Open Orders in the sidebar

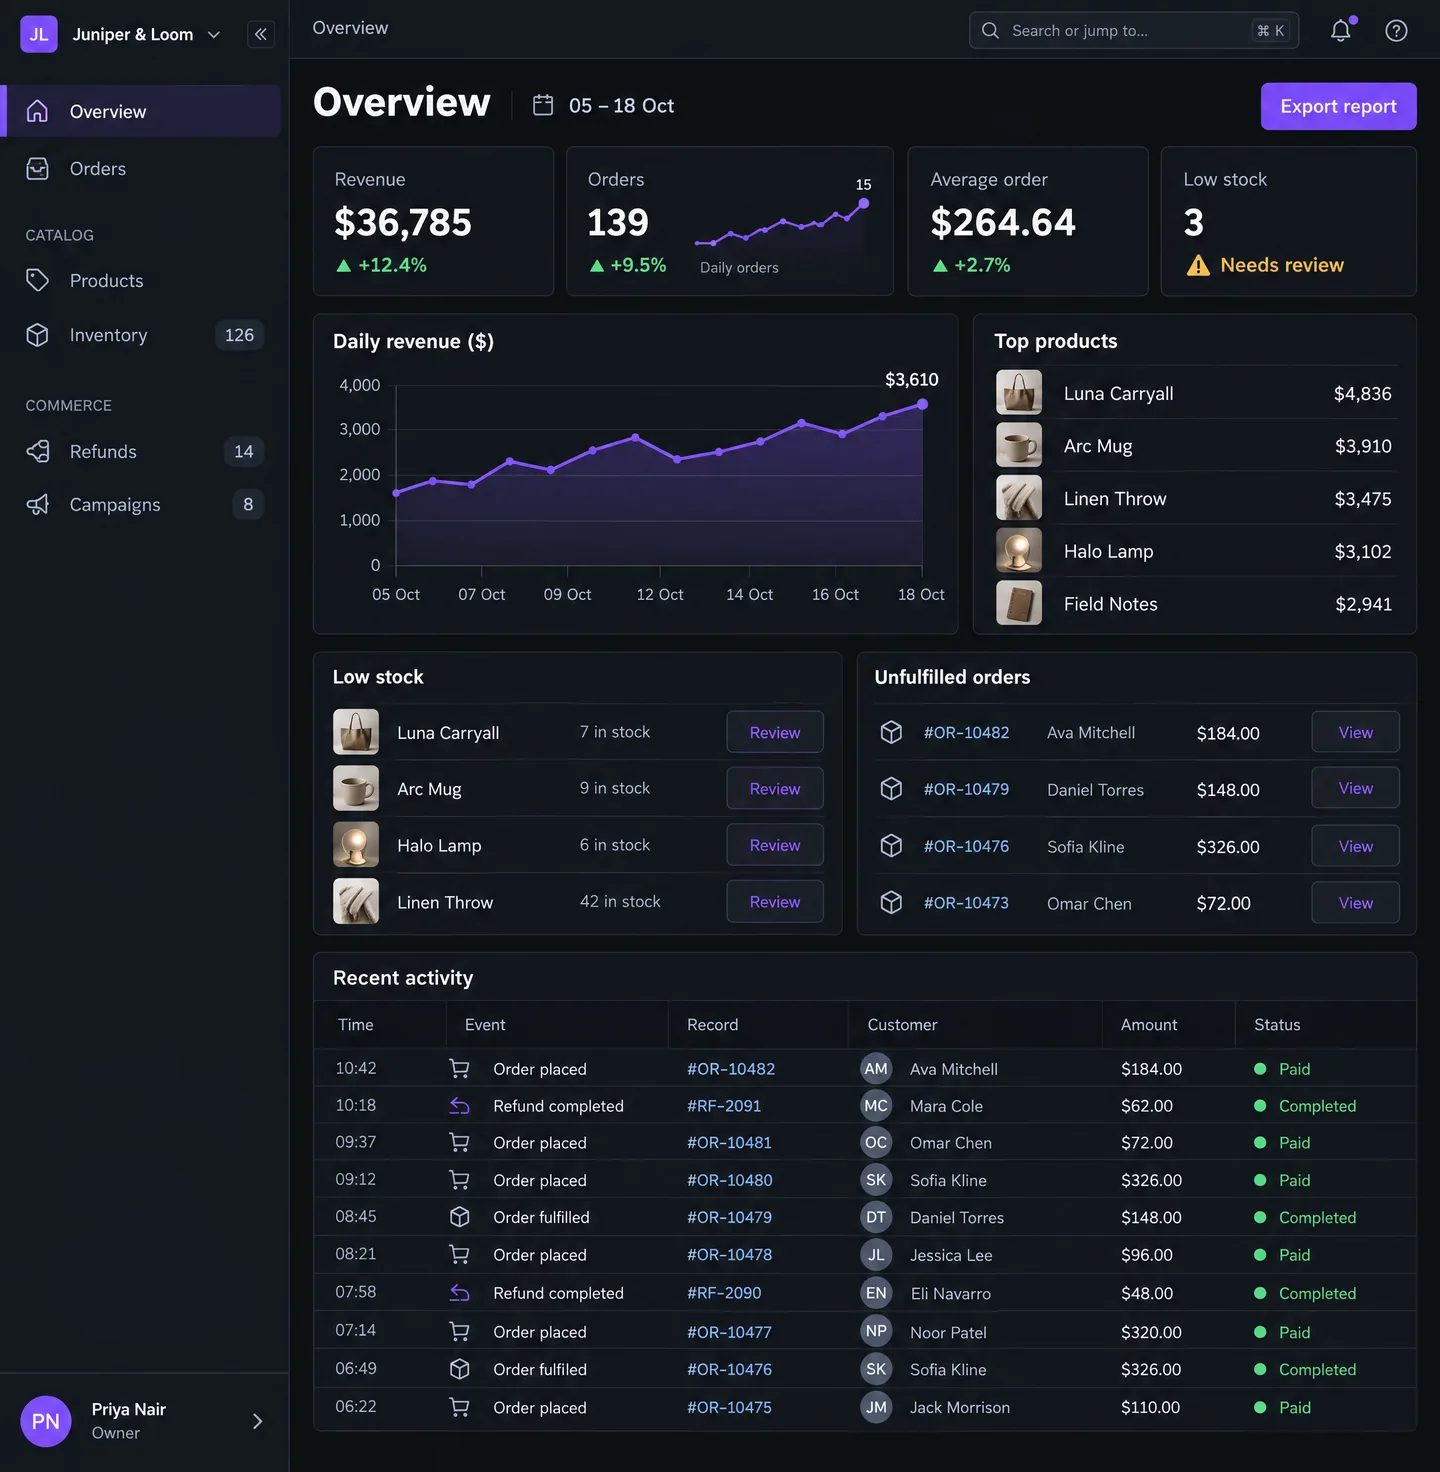click(x=141, y=169)
